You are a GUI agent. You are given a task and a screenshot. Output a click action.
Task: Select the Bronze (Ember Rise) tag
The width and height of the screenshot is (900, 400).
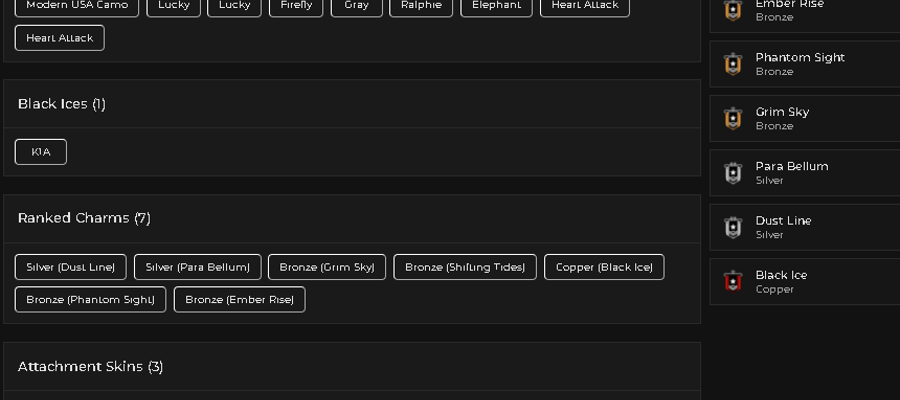(239, 300)
